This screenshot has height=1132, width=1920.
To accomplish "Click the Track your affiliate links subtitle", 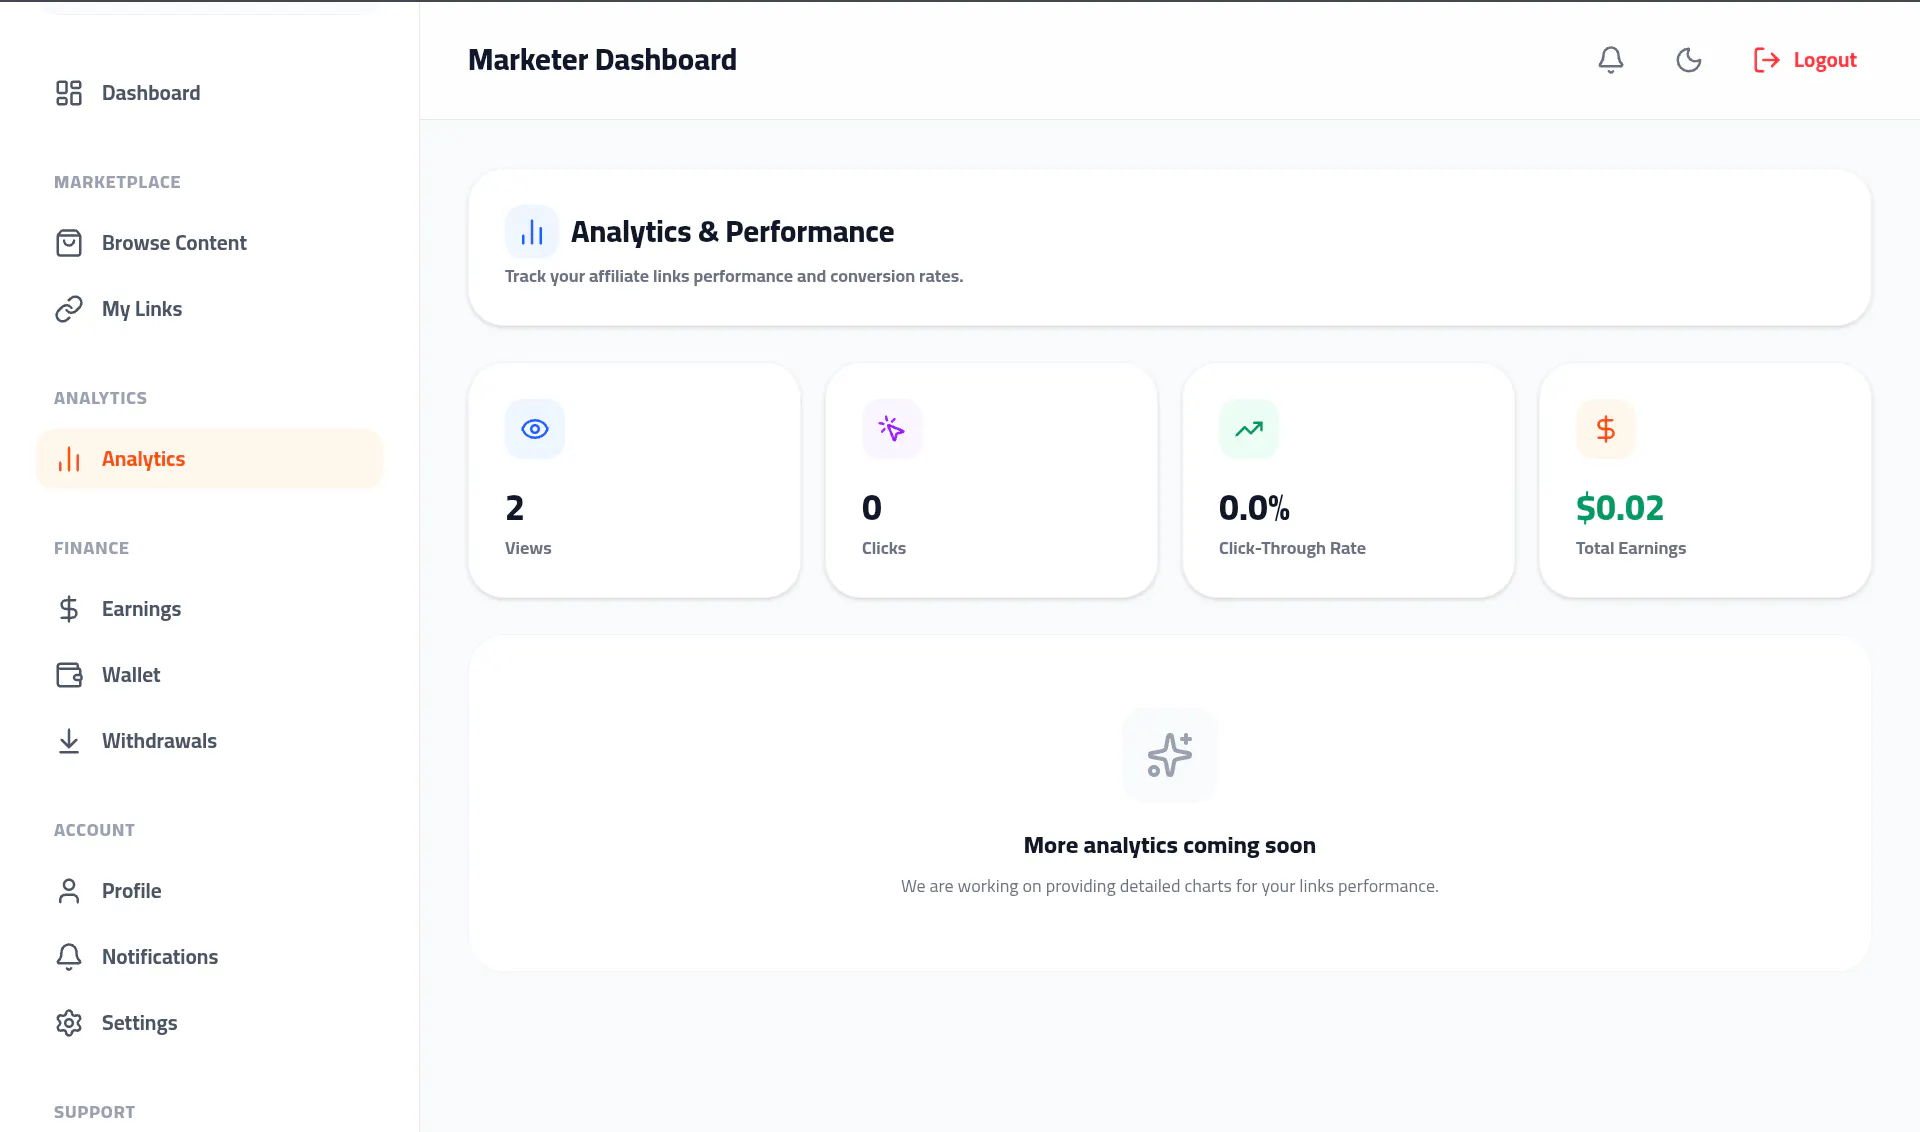I will click(734, 276).
